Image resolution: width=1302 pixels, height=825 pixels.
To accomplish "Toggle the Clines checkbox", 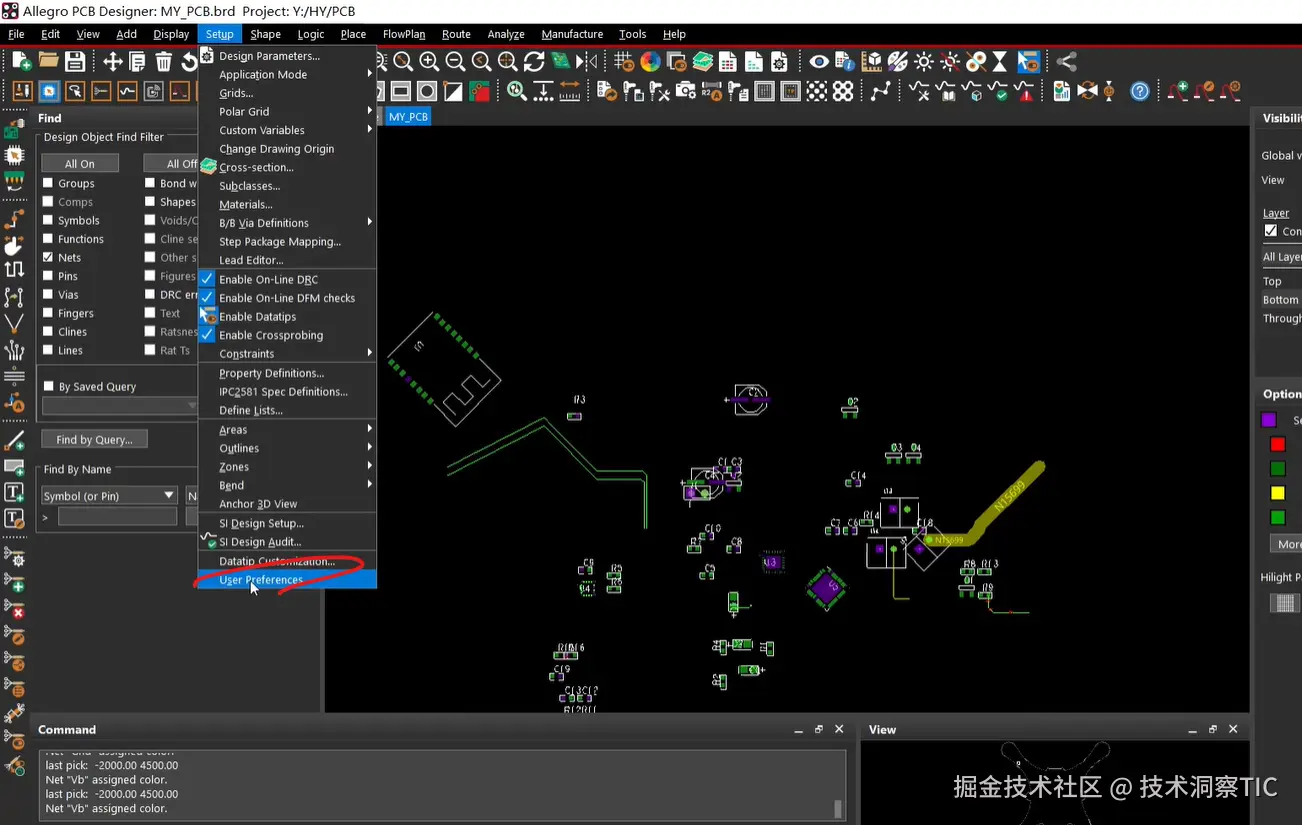I will [48, 332].
